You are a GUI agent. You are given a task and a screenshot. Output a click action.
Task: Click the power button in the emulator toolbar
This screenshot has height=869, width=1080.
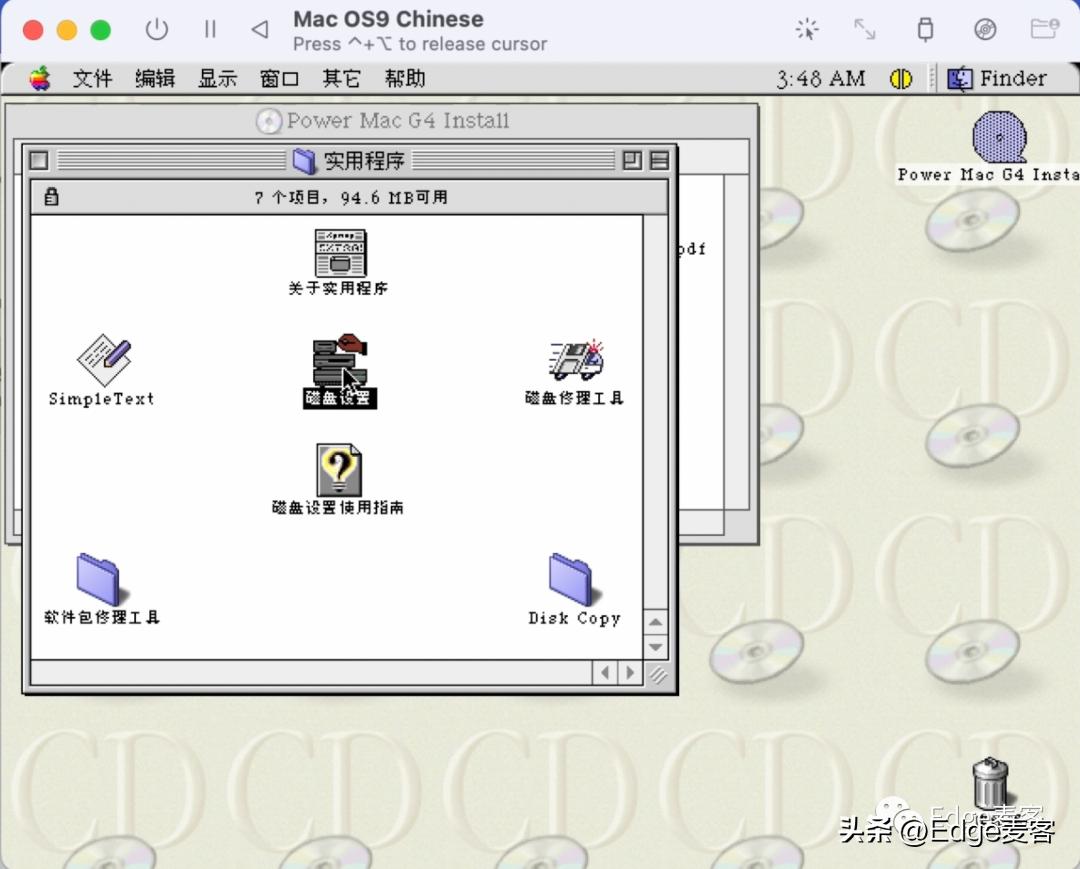(x=157, y=29)
